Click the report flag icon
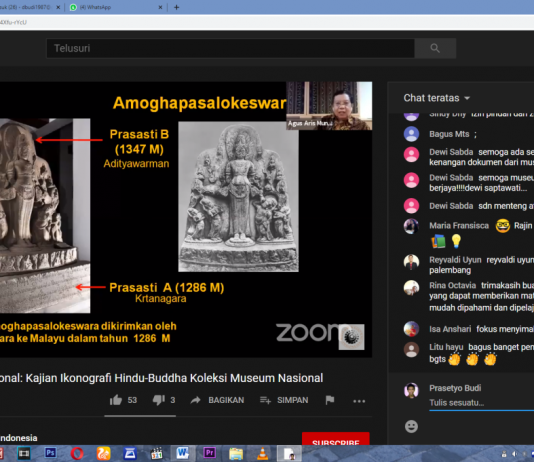 [x=330, y=400]
